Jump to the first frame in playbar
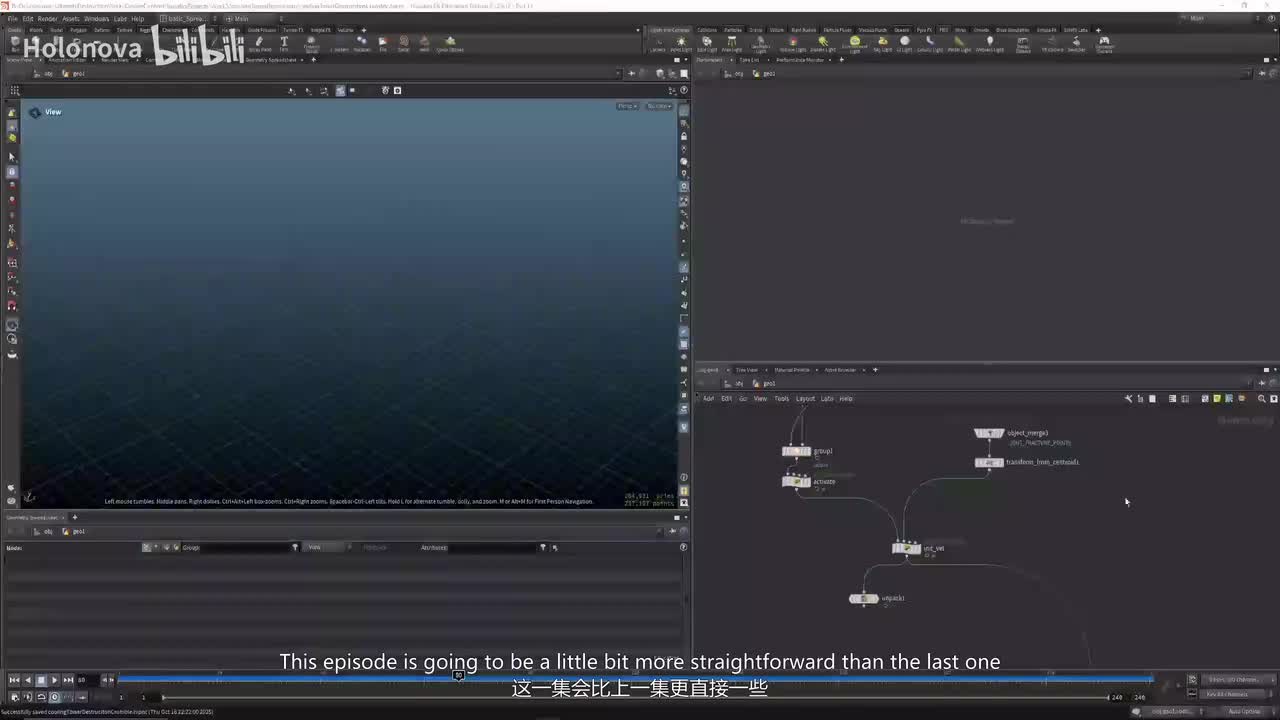 pos(14,680)
